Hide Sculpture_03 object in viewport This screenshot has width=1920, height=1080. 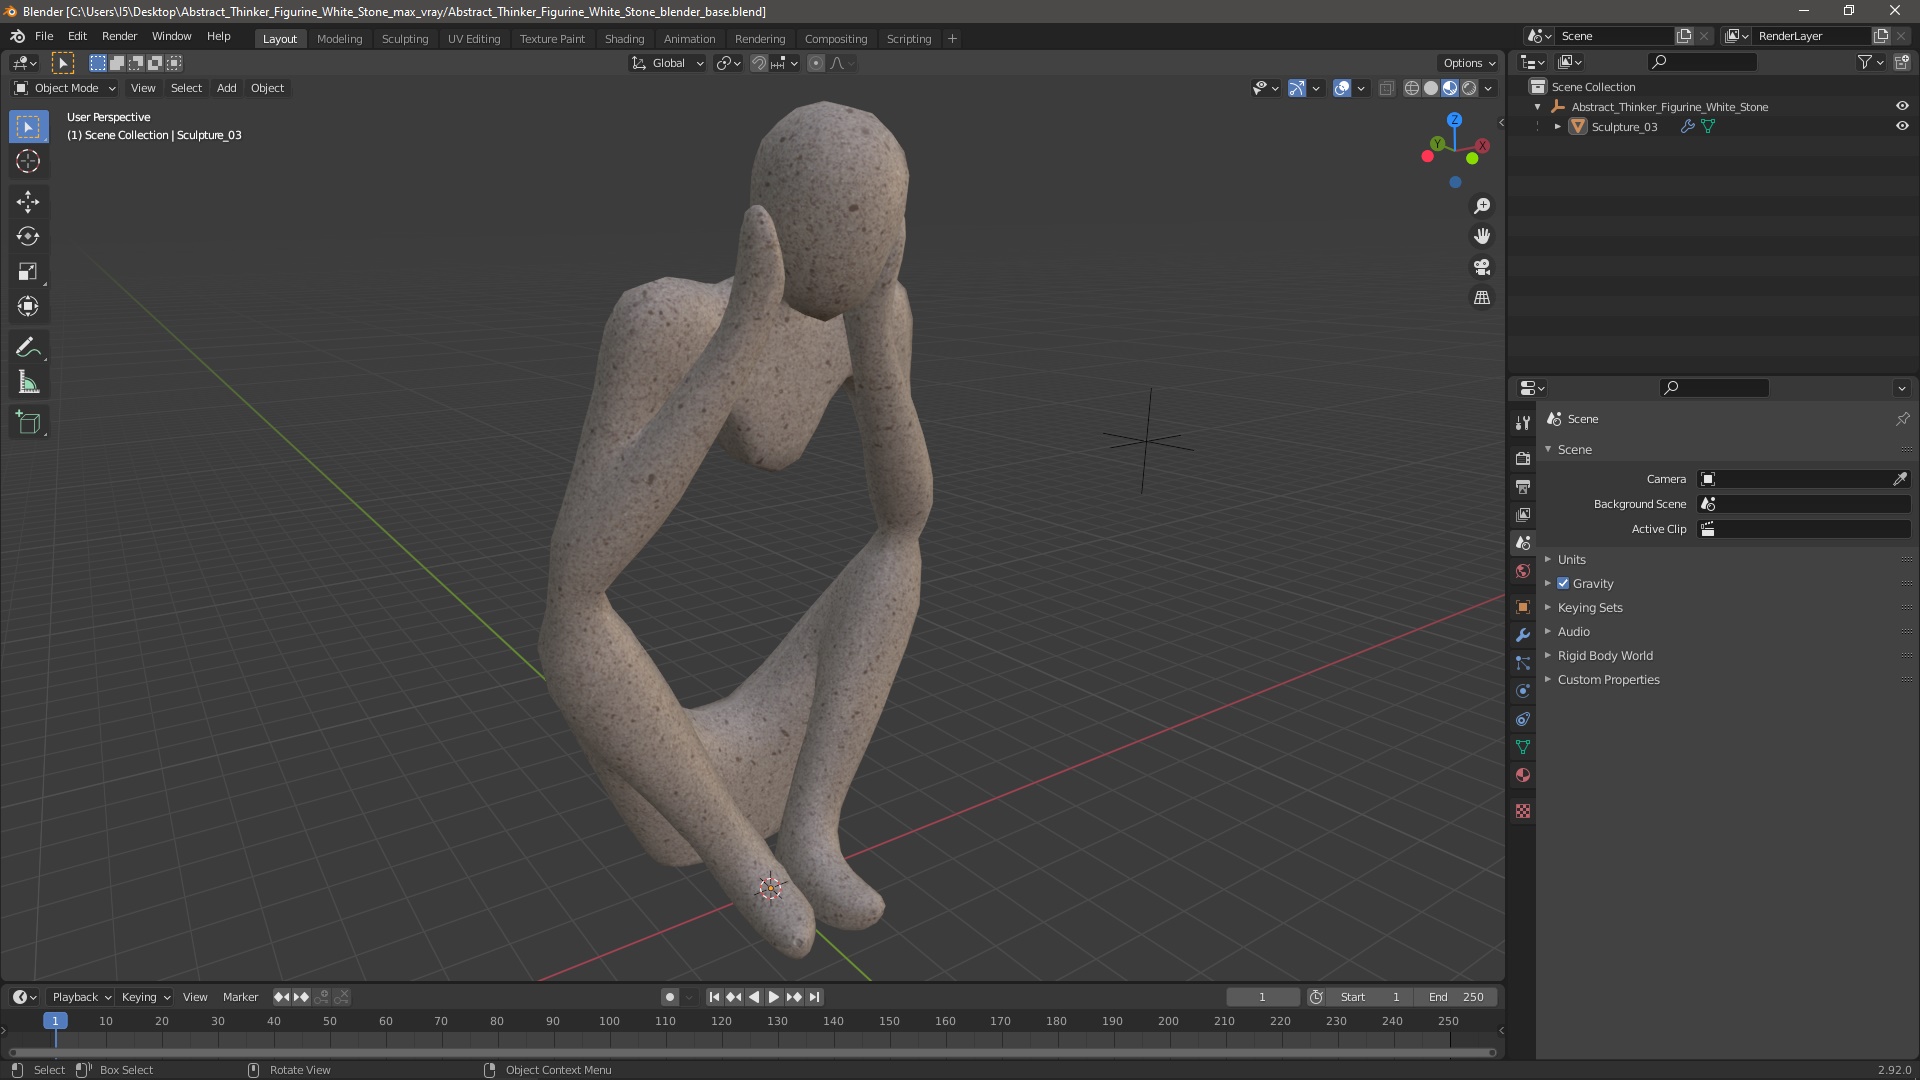point(1902,126)
